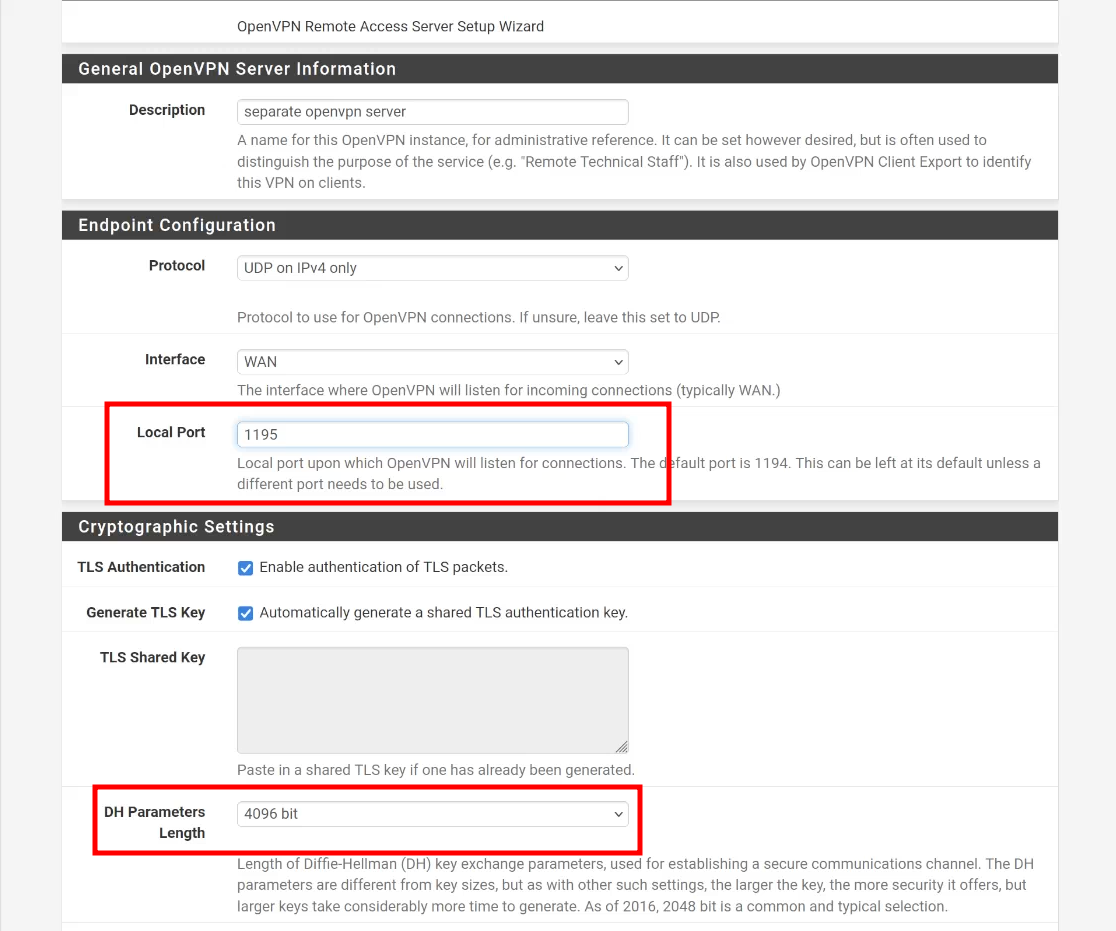Click the Interface label
The width and height of the screenshot is (1116, 931).
pos(175,359)
